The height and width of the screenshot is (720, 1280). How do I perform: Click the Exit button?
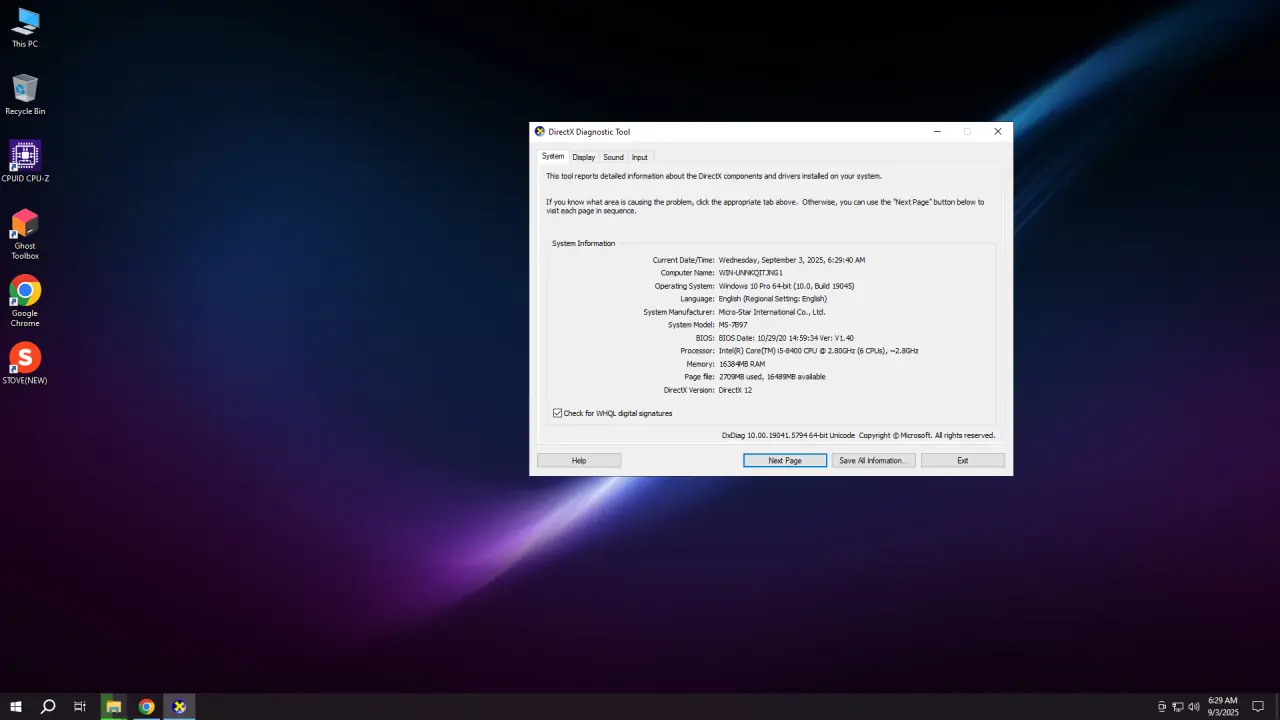(x=963, y=461)
